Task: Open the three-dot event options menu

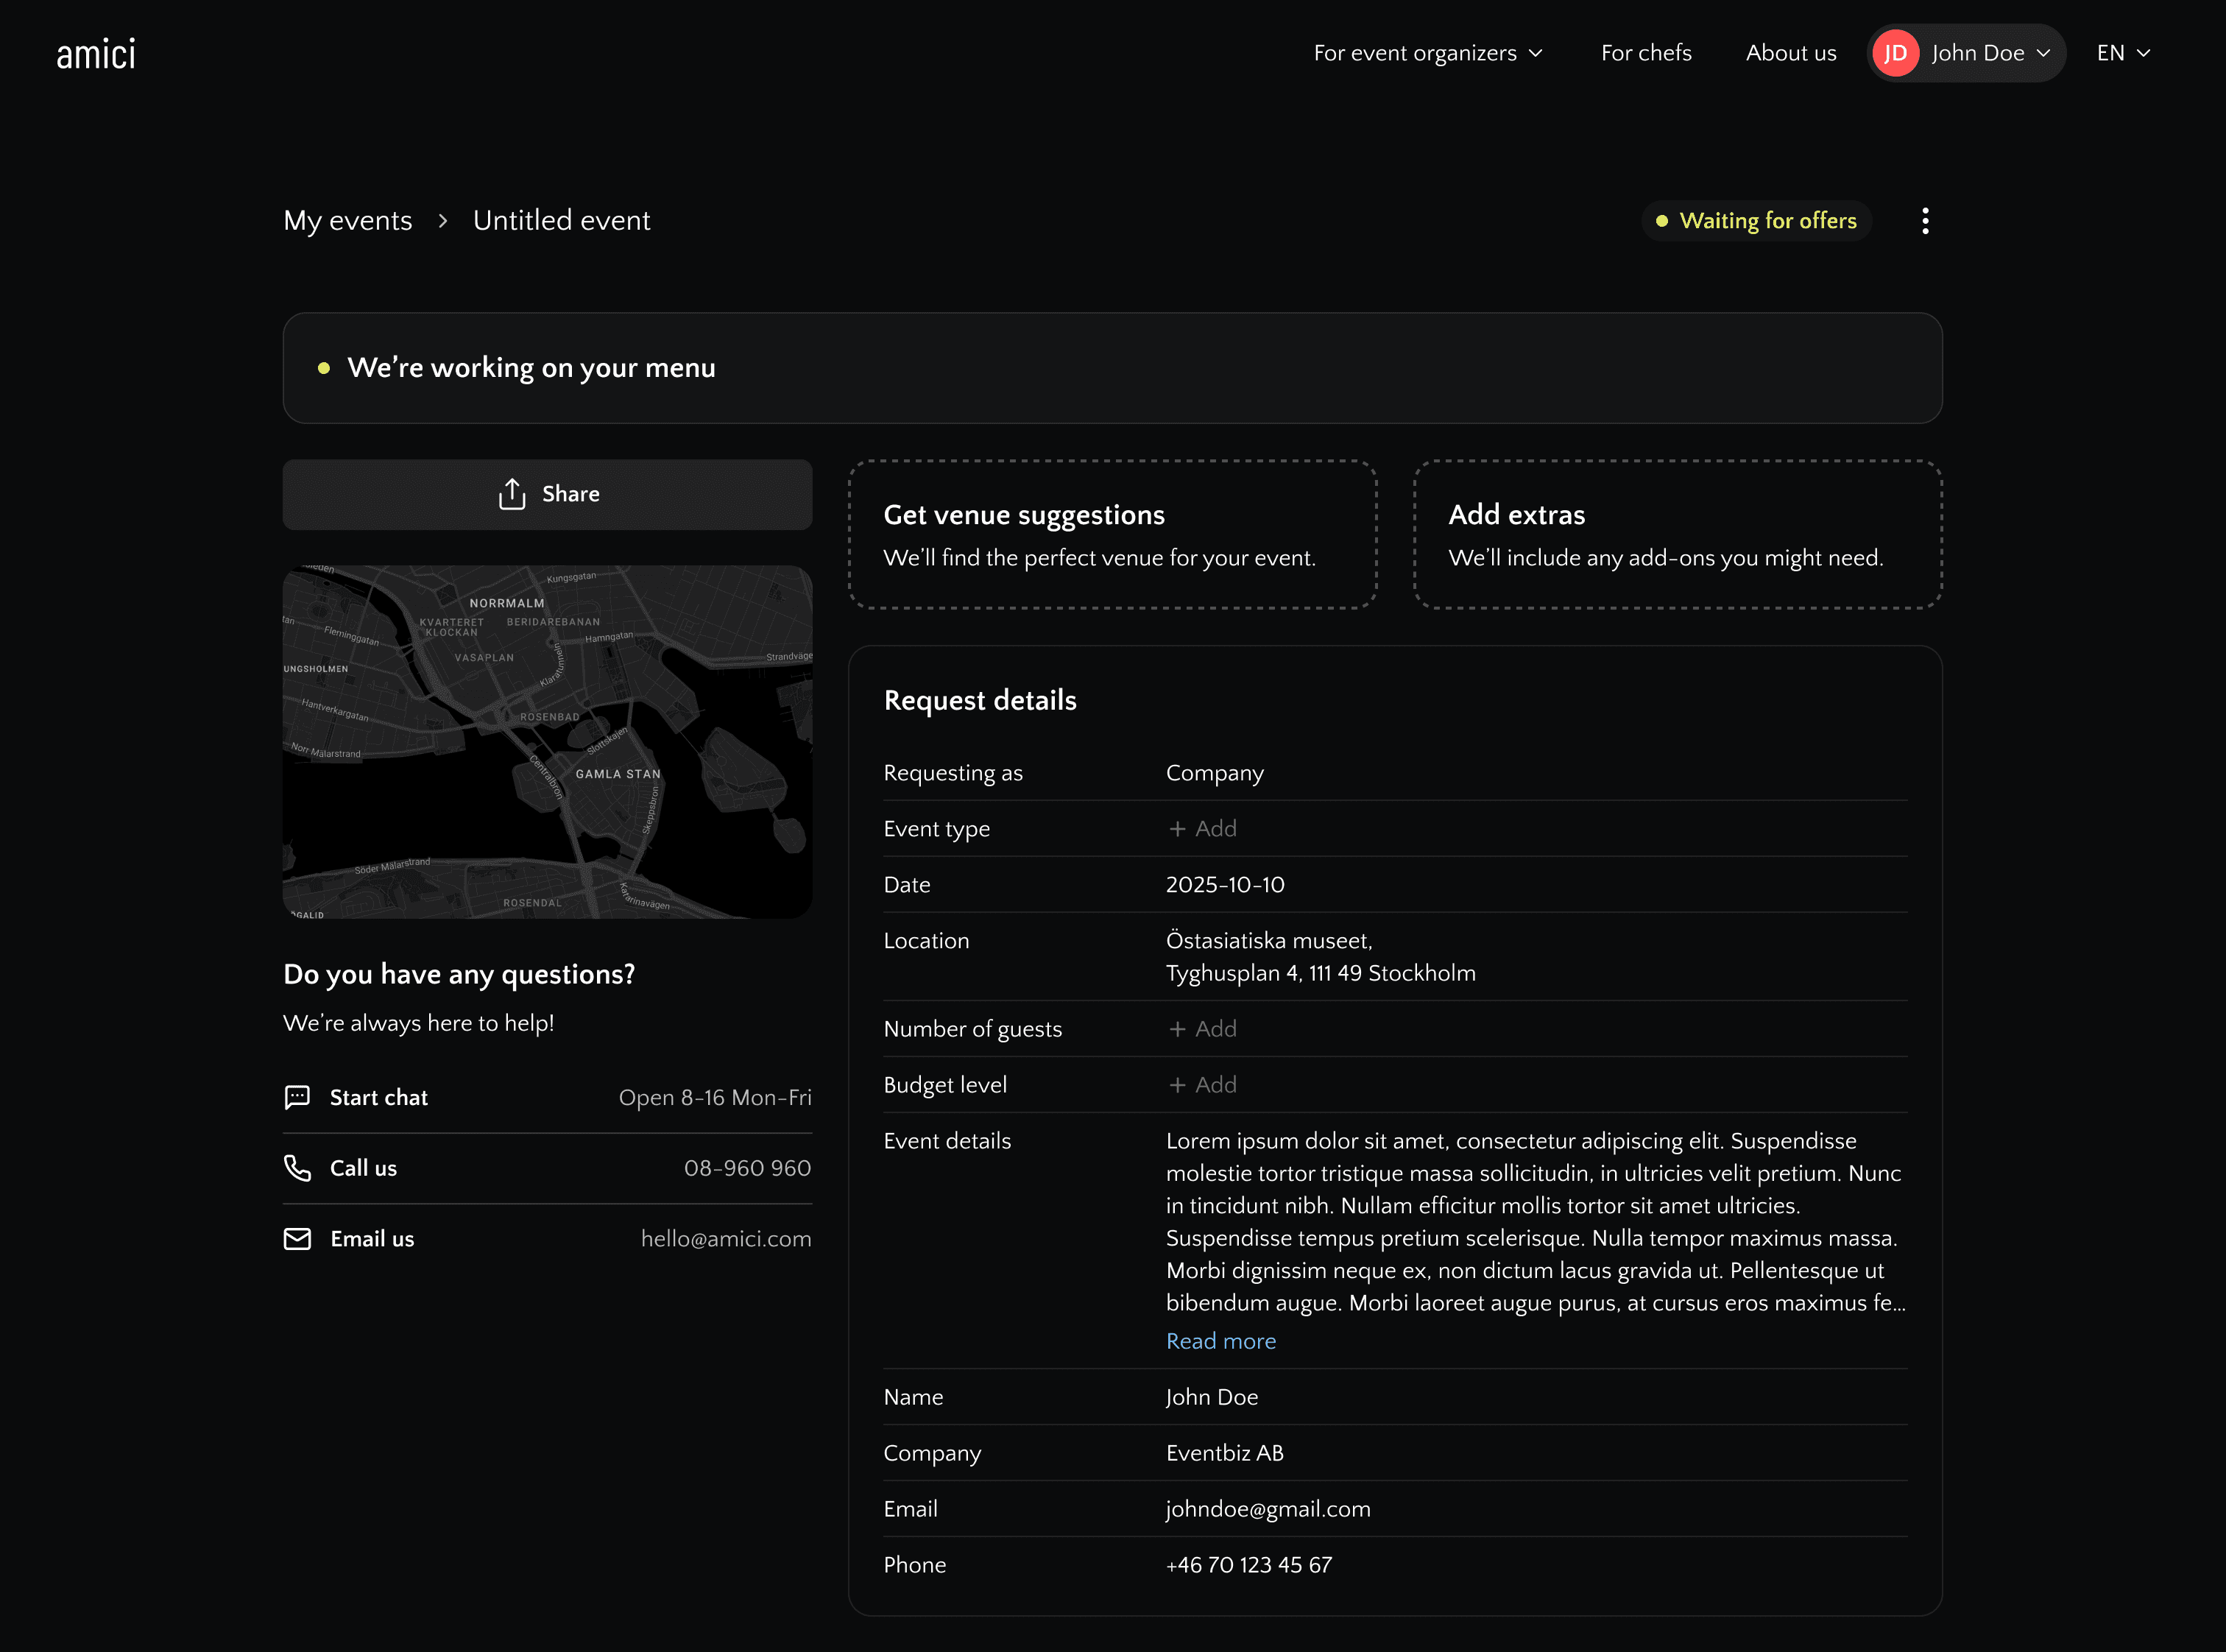Action: click(1925, 221)
